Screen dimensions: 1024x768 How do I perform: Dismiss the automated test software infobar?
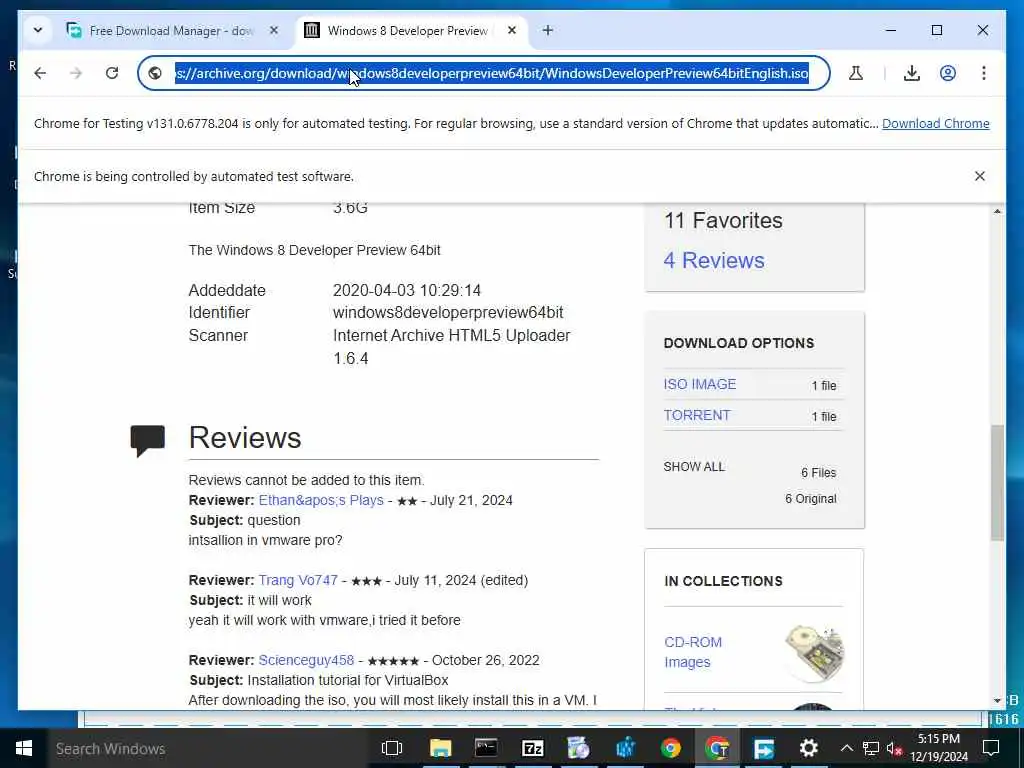(x=980, y=176)
